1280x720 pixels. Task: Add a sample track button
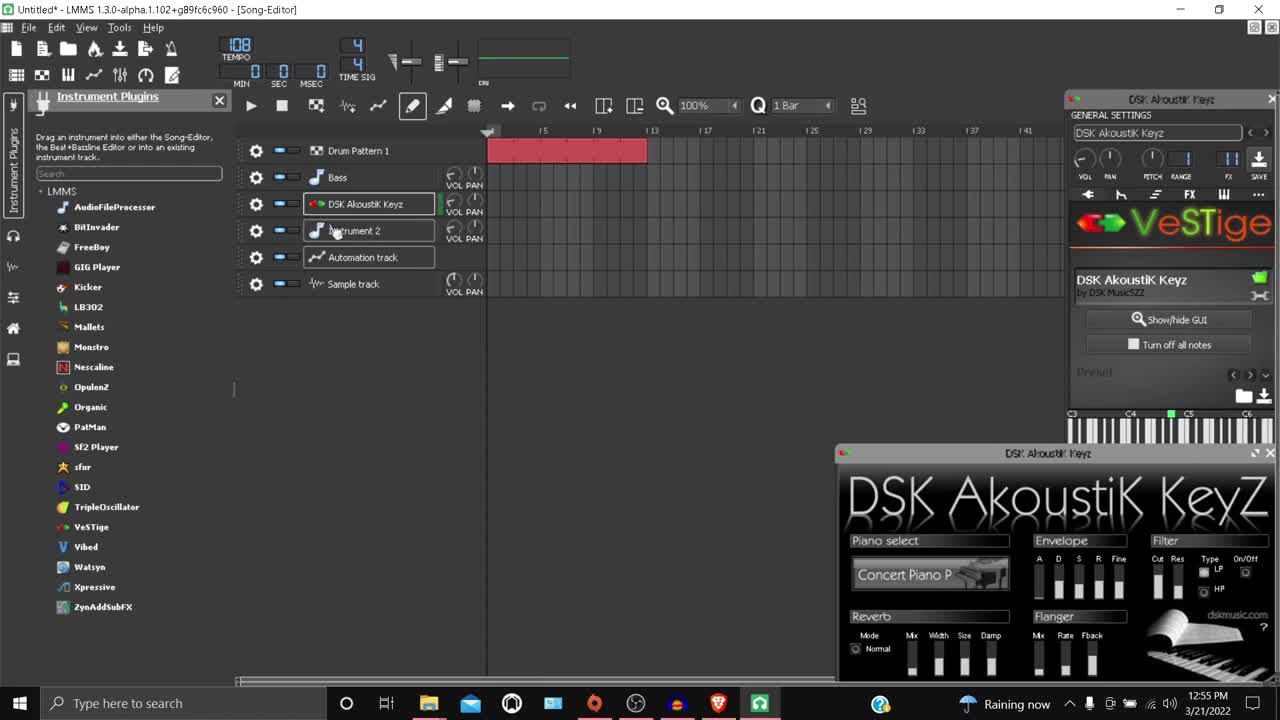348,106
